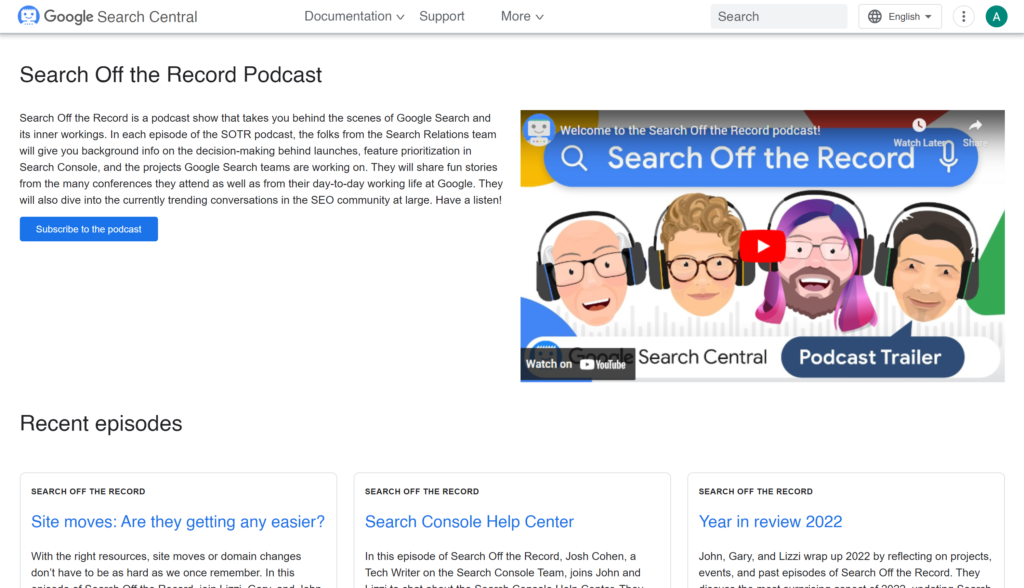Open the Support menu item

[x=441, y=16]
